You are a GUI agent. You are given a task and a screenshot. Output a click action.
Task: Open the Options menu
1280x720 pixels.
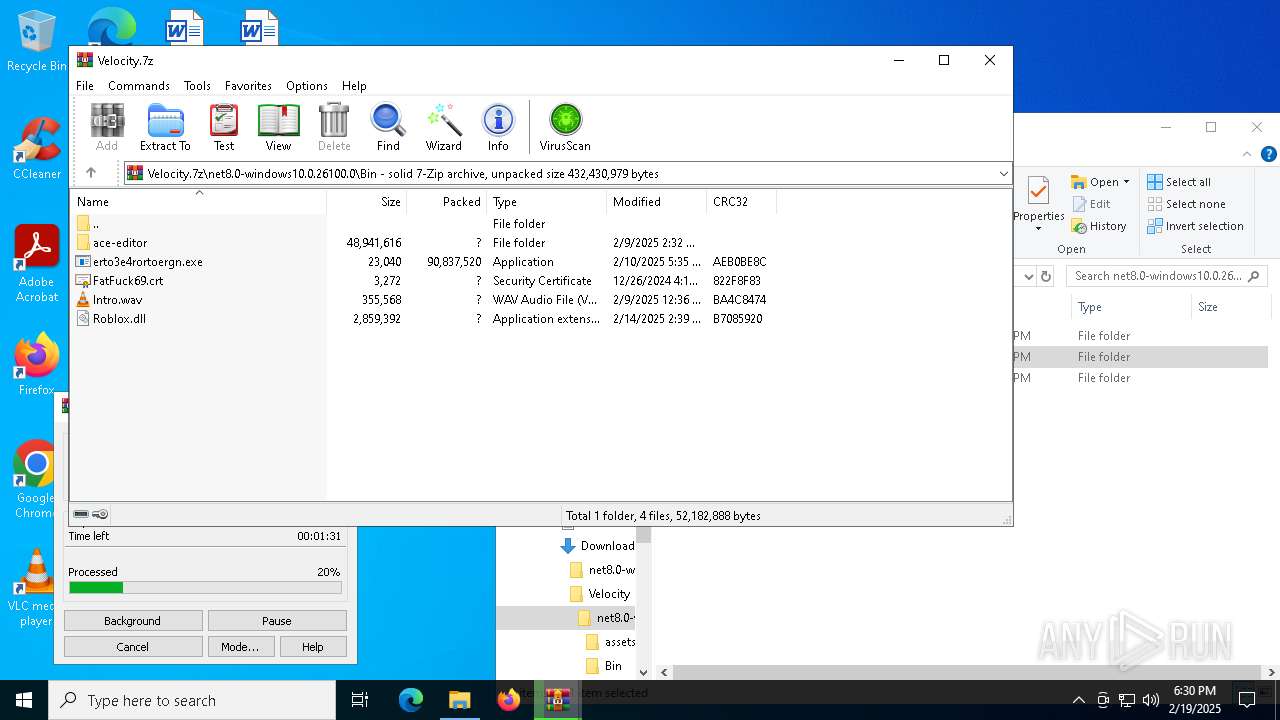point(307,86)
